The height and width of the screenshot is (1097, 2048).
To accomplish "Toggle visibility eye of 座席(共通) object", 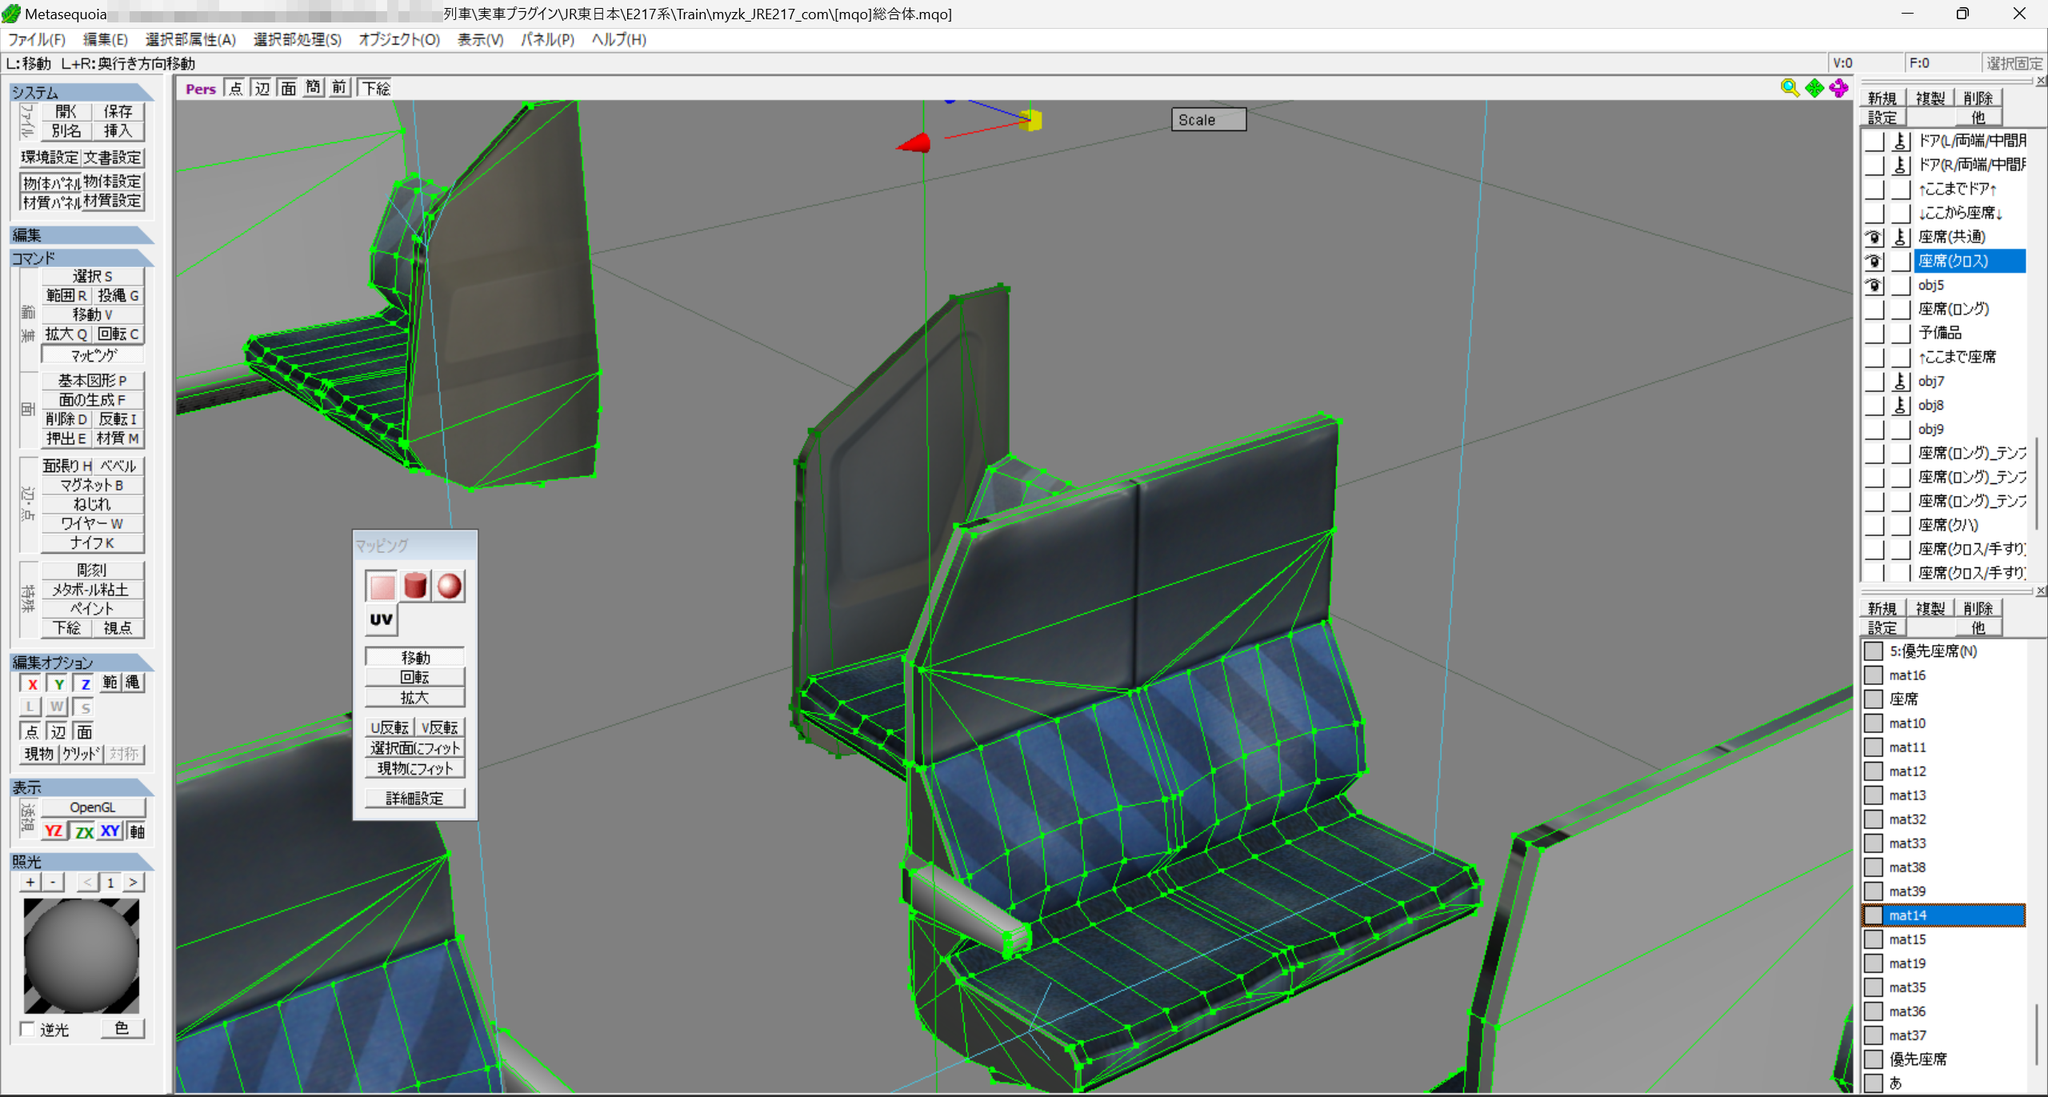I will [x=1874, y=237].
